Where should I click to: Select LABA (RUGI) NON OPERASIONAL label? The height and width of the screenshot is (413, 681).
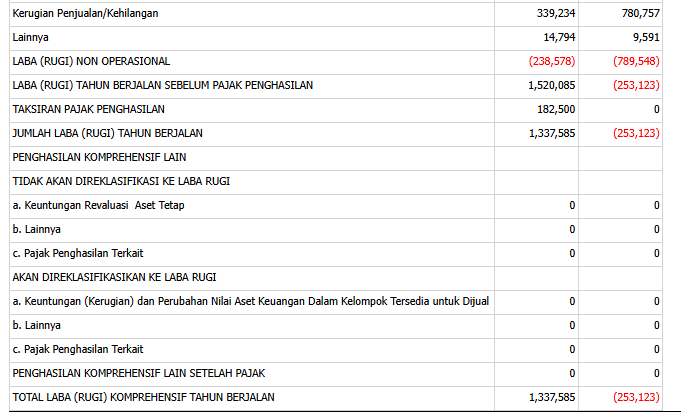pos(91,62)
